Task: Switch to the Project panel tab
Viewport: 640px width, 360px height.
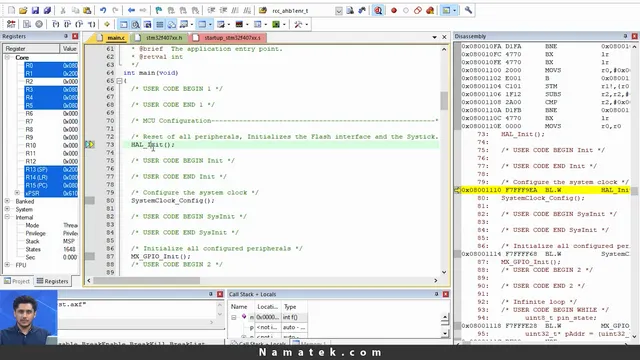Action: coord(17,281)
